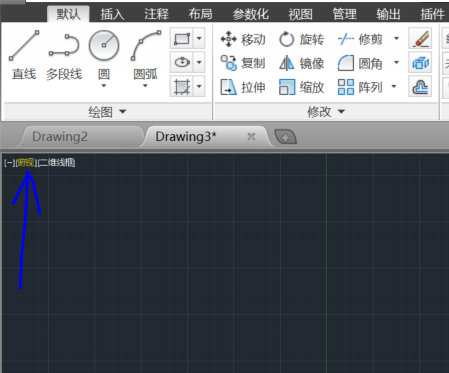Viewport: 449px width, 373px height.
Task: Expand the hatch tool dropdown
Action: (x=199, y=86)
